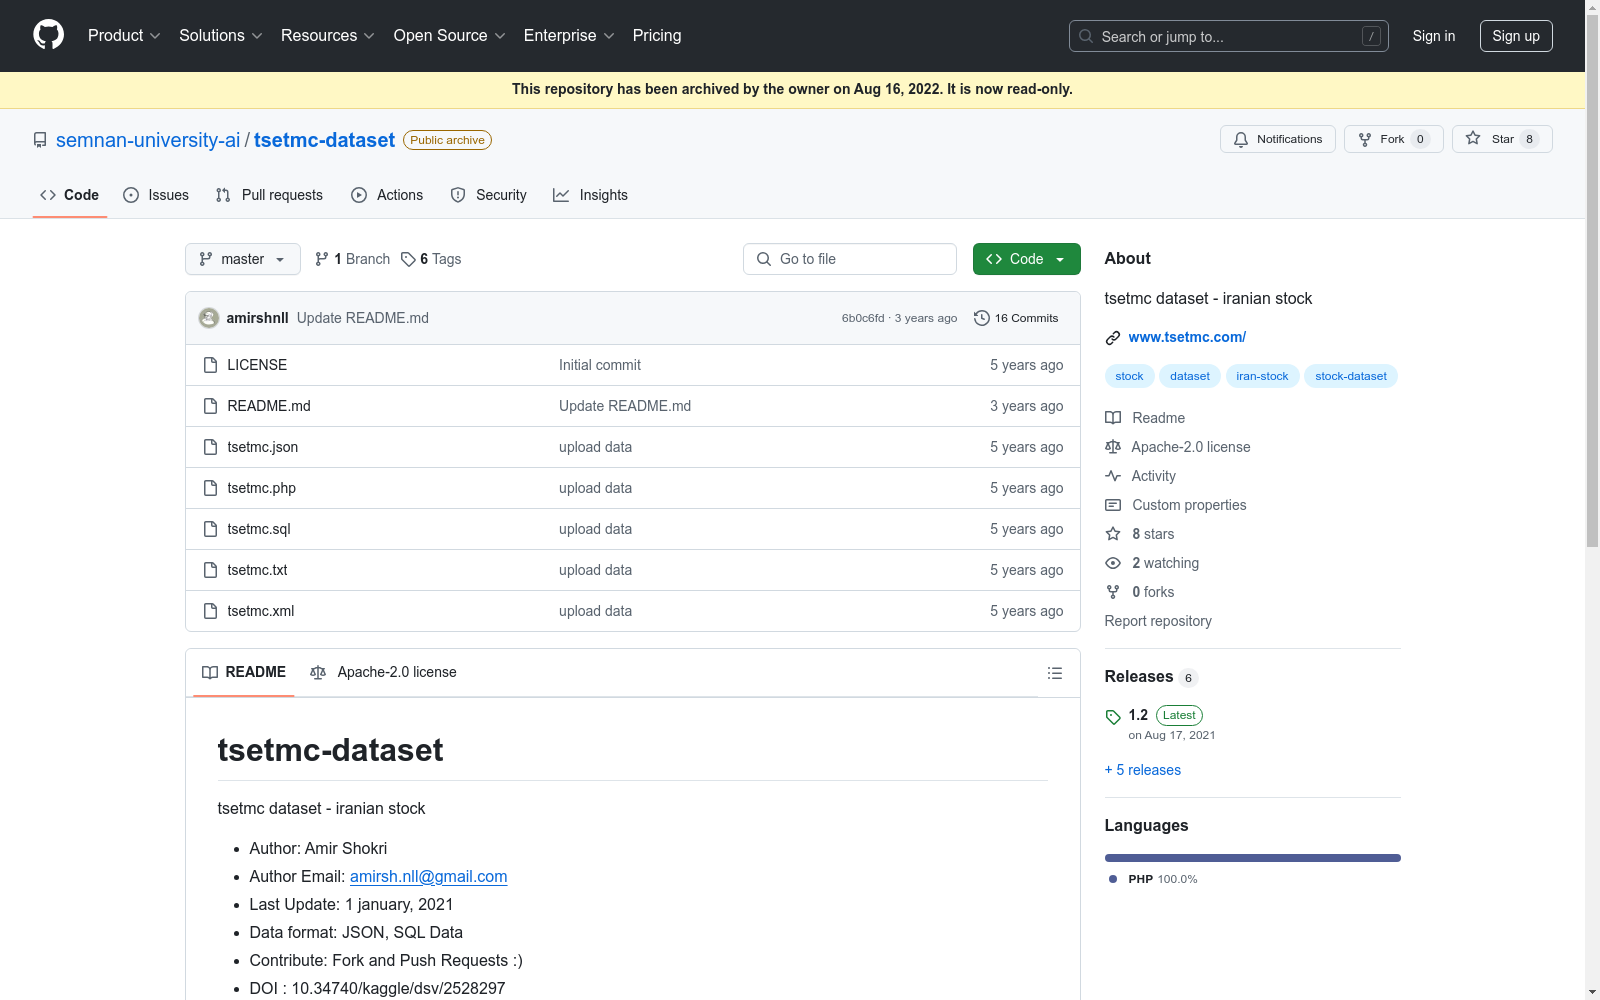The width and height of the screenshot is (1600, 1000).
Task: Click the stock topic tag
Action: (x=1129, y=376)
